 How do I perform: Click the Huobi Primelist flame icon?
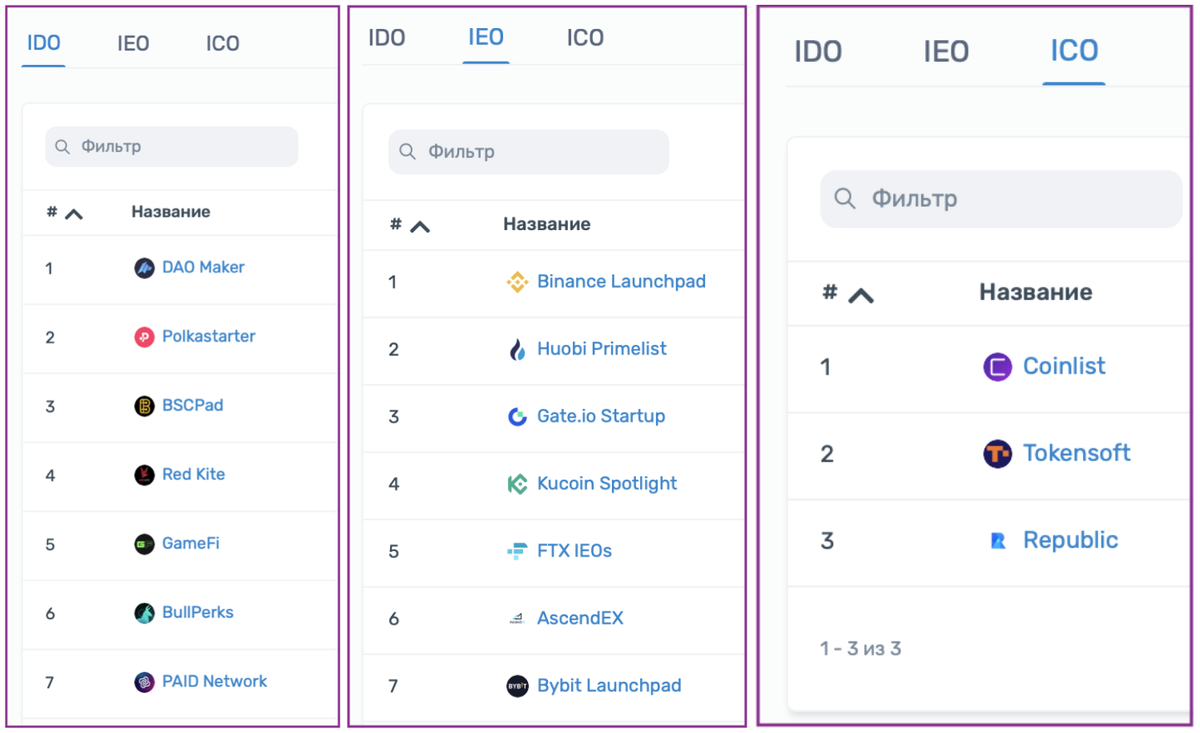point(517,348)
